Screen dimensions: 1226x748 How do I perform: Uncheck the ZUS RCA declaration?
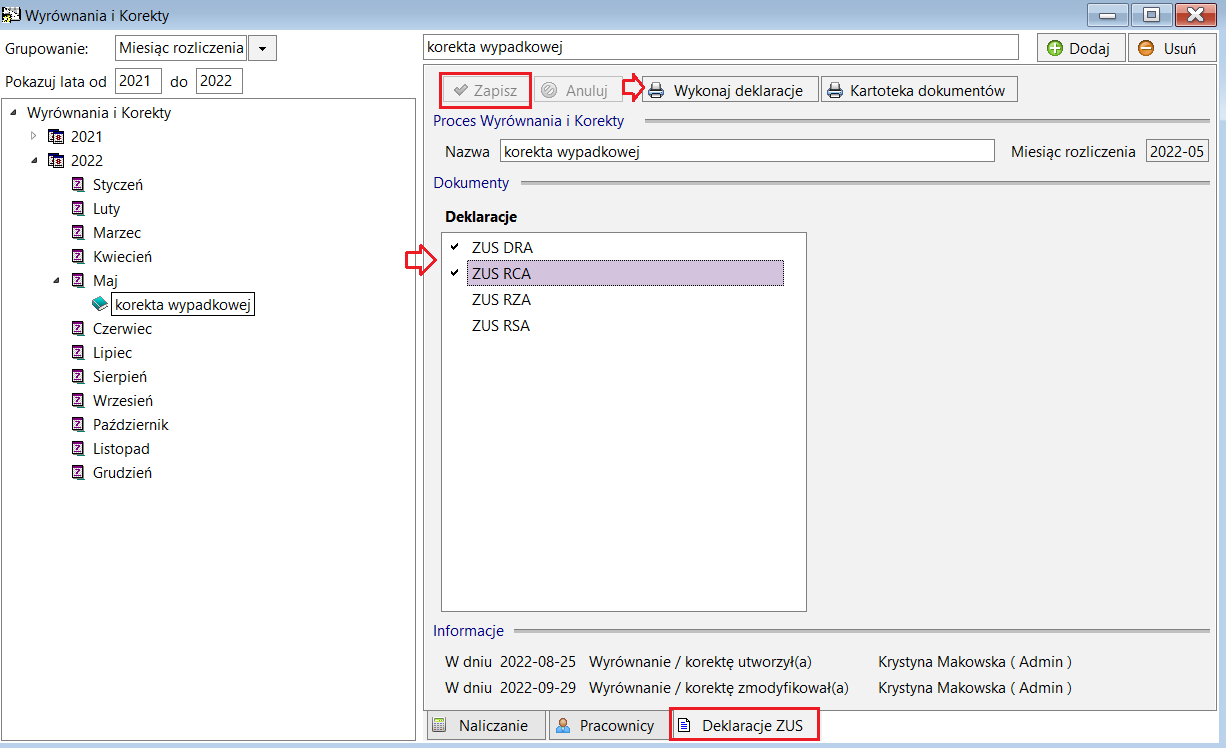[x=455, y=273]
